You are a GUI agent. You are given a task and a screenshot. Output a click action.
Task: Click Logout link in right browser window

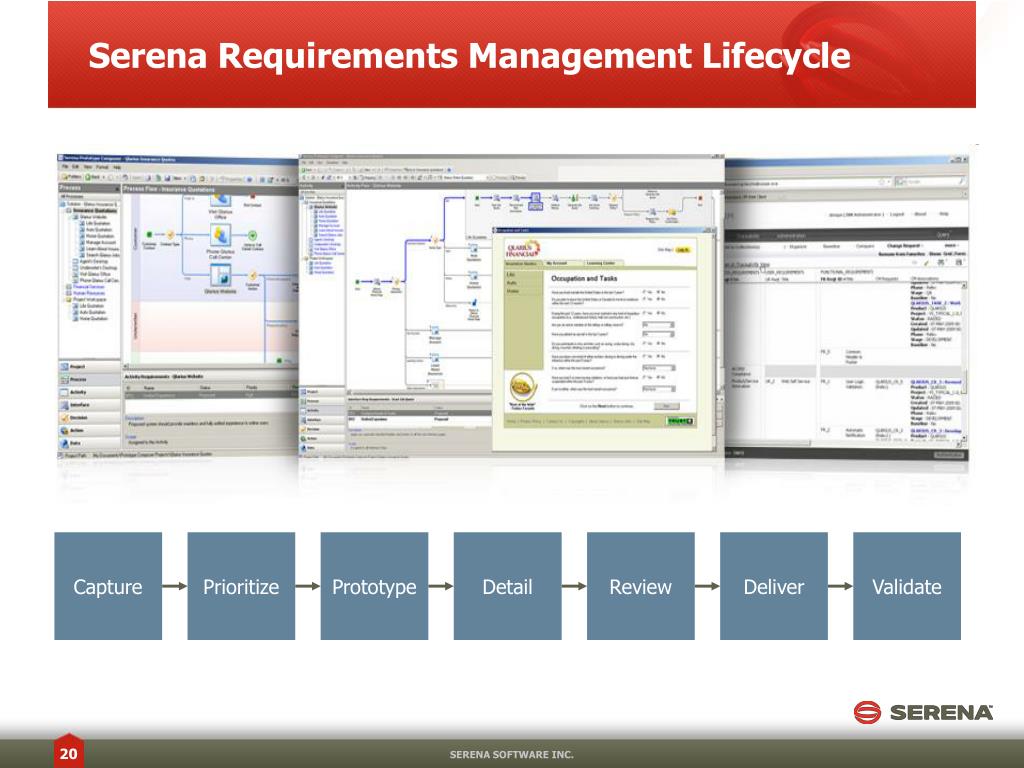pyautogui.click(x=897, y=214)
